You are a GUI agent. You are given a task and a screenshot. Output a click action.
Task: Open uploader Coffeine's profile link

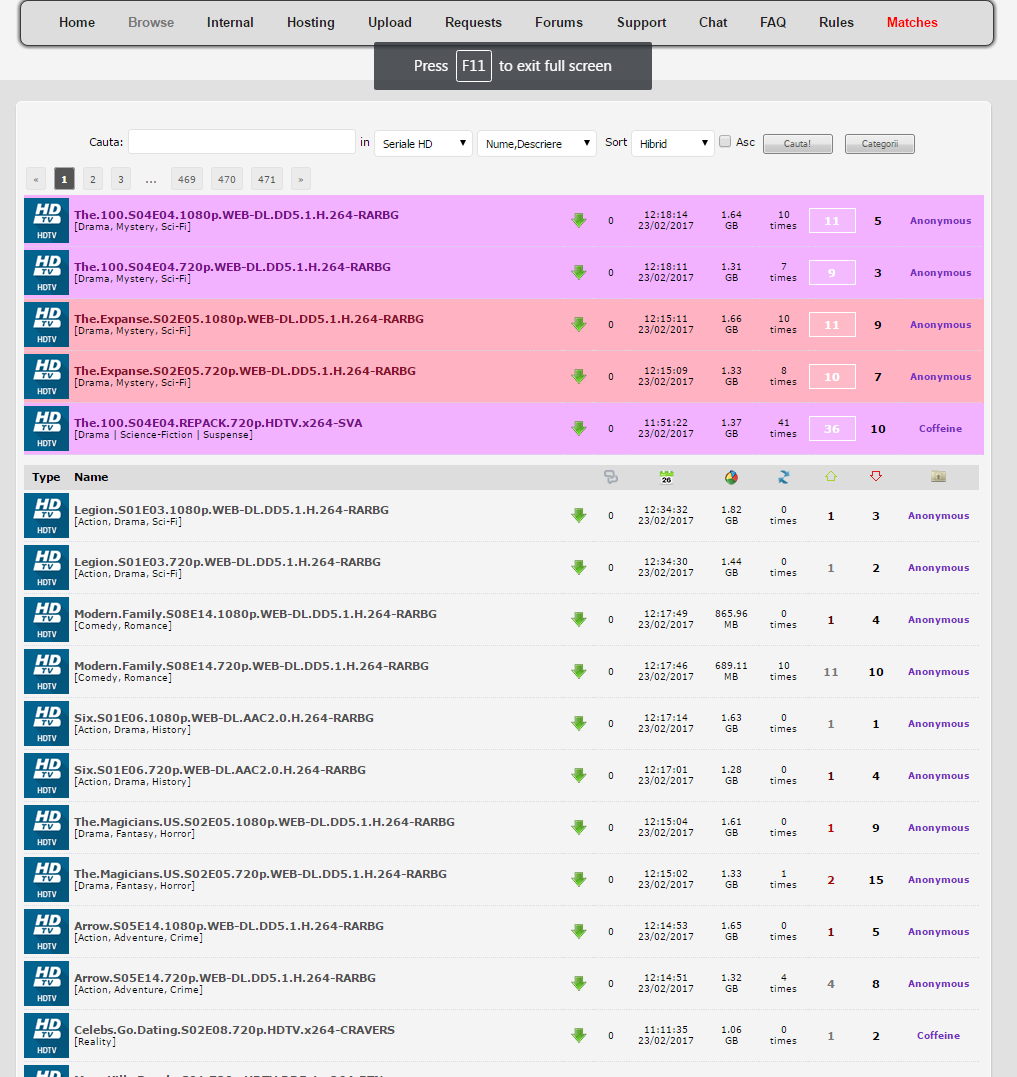939,428
